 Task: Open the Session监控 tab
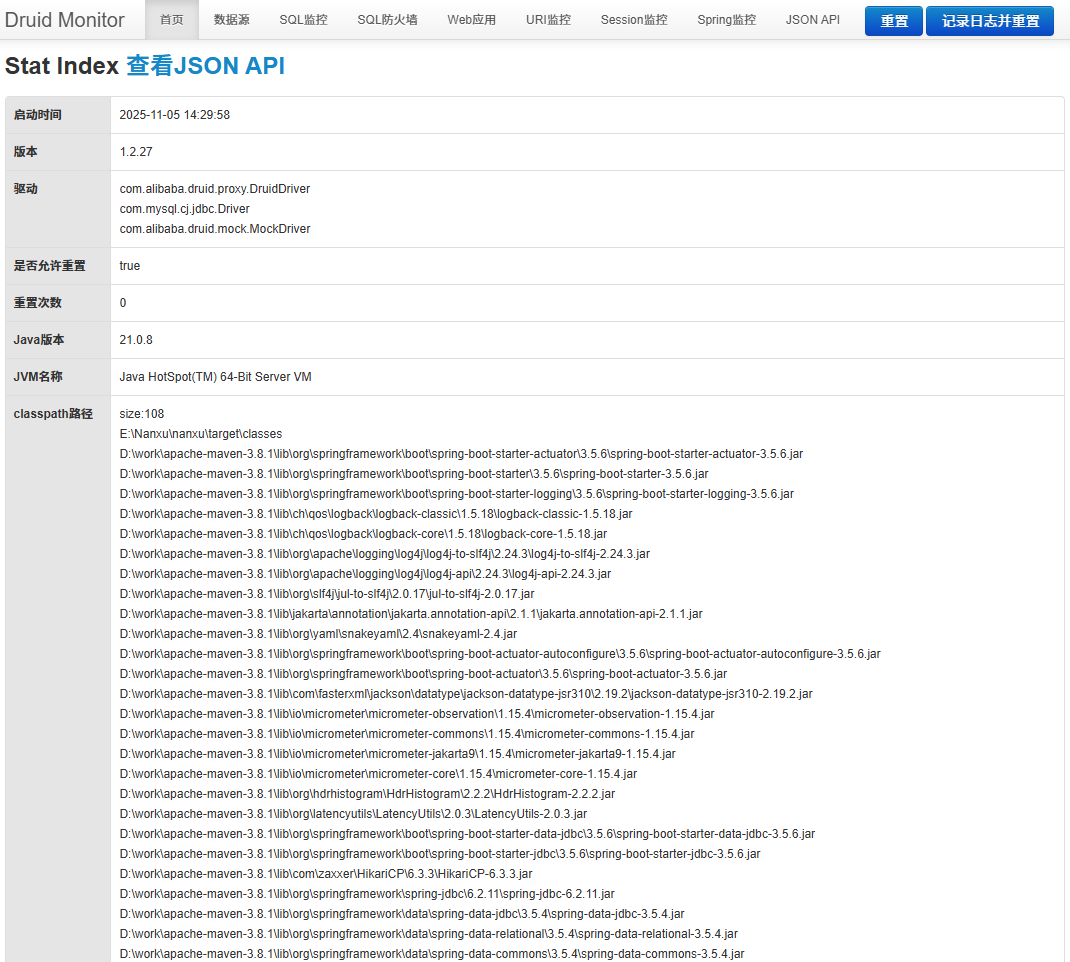click(x=633, y=19)
